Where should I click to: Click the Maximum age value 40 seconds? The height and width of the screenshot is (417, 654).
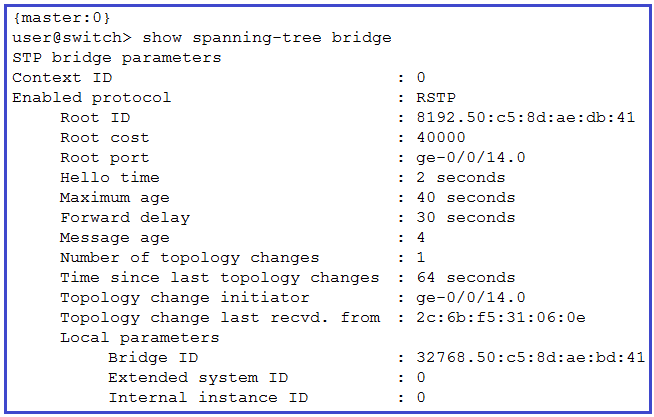pyautogui.click(x=466, y=197)
